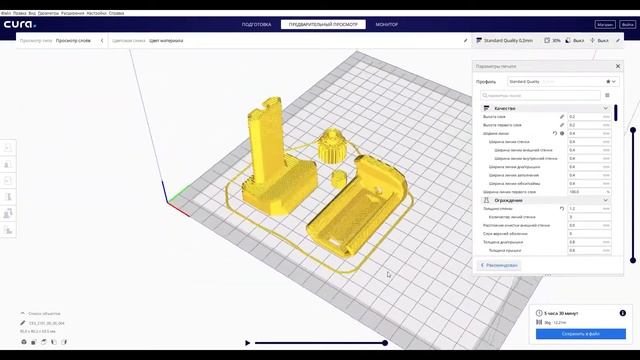
Task: Click the save to file button
Action: [x=580, y=334]
